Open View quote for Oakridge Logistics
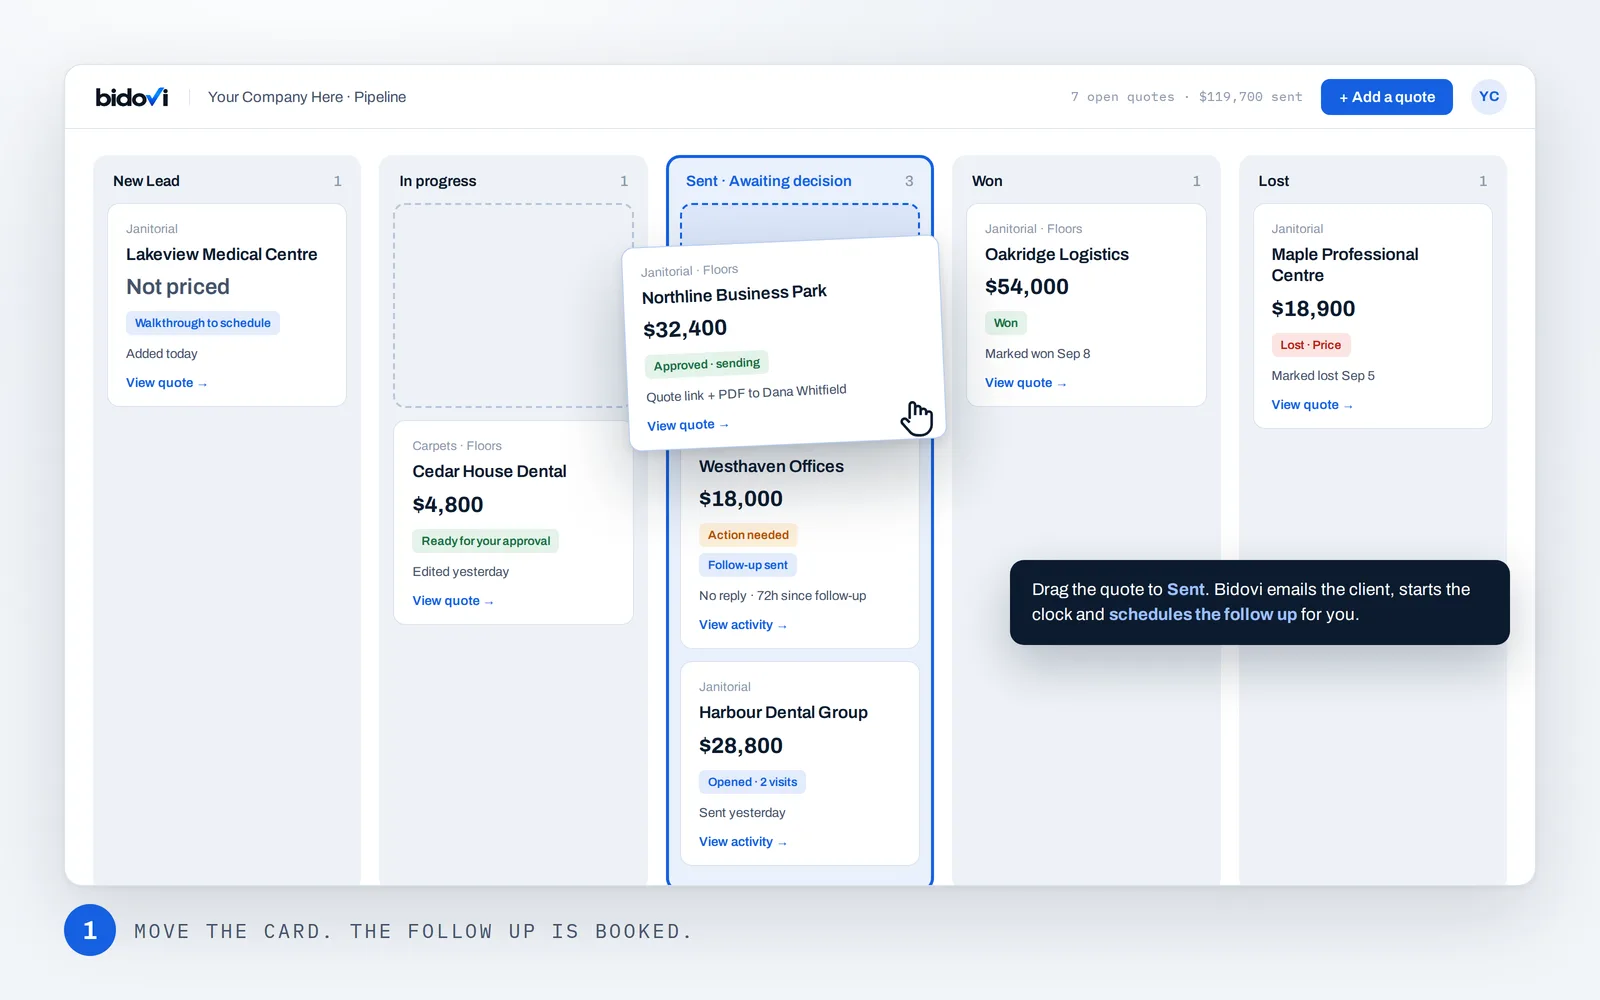1600x1000 pixels. (1025, 383)
